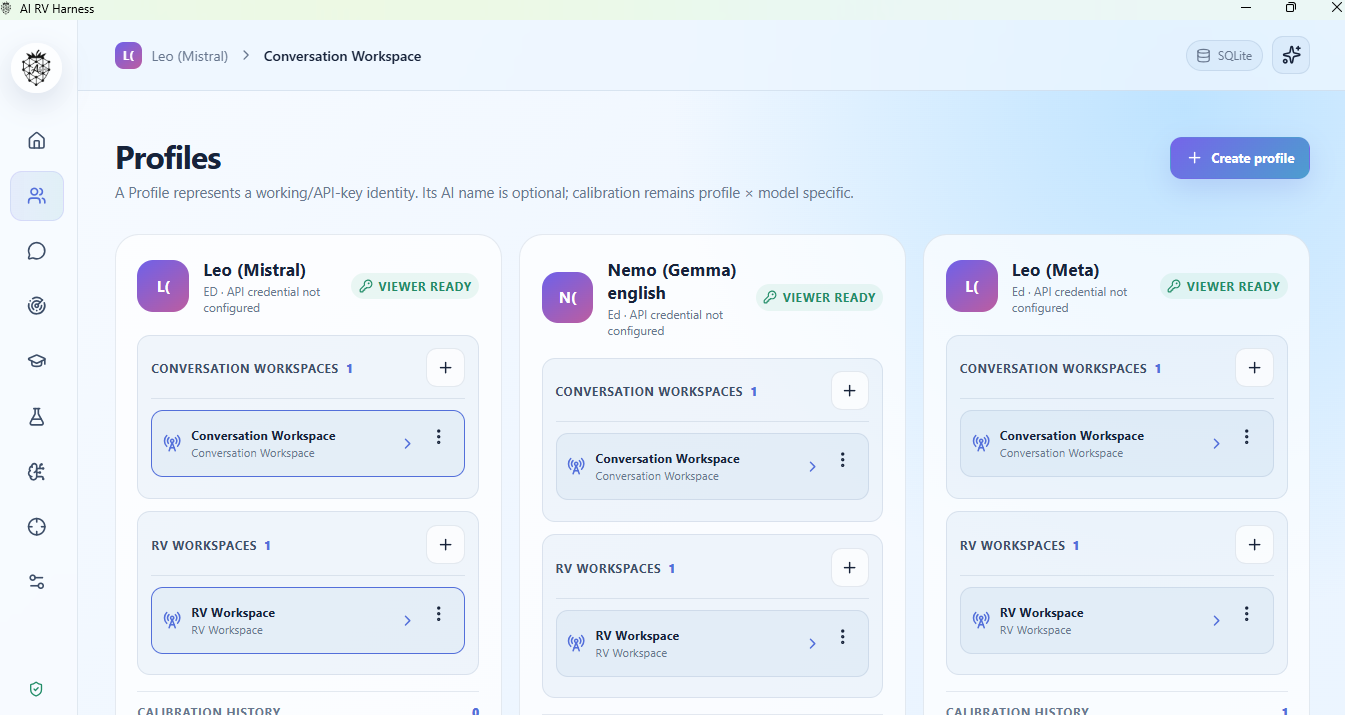
Task: Click broadcast icon in Leo (Meta) Conversation Workspace
Action: (x=981, y=443)
